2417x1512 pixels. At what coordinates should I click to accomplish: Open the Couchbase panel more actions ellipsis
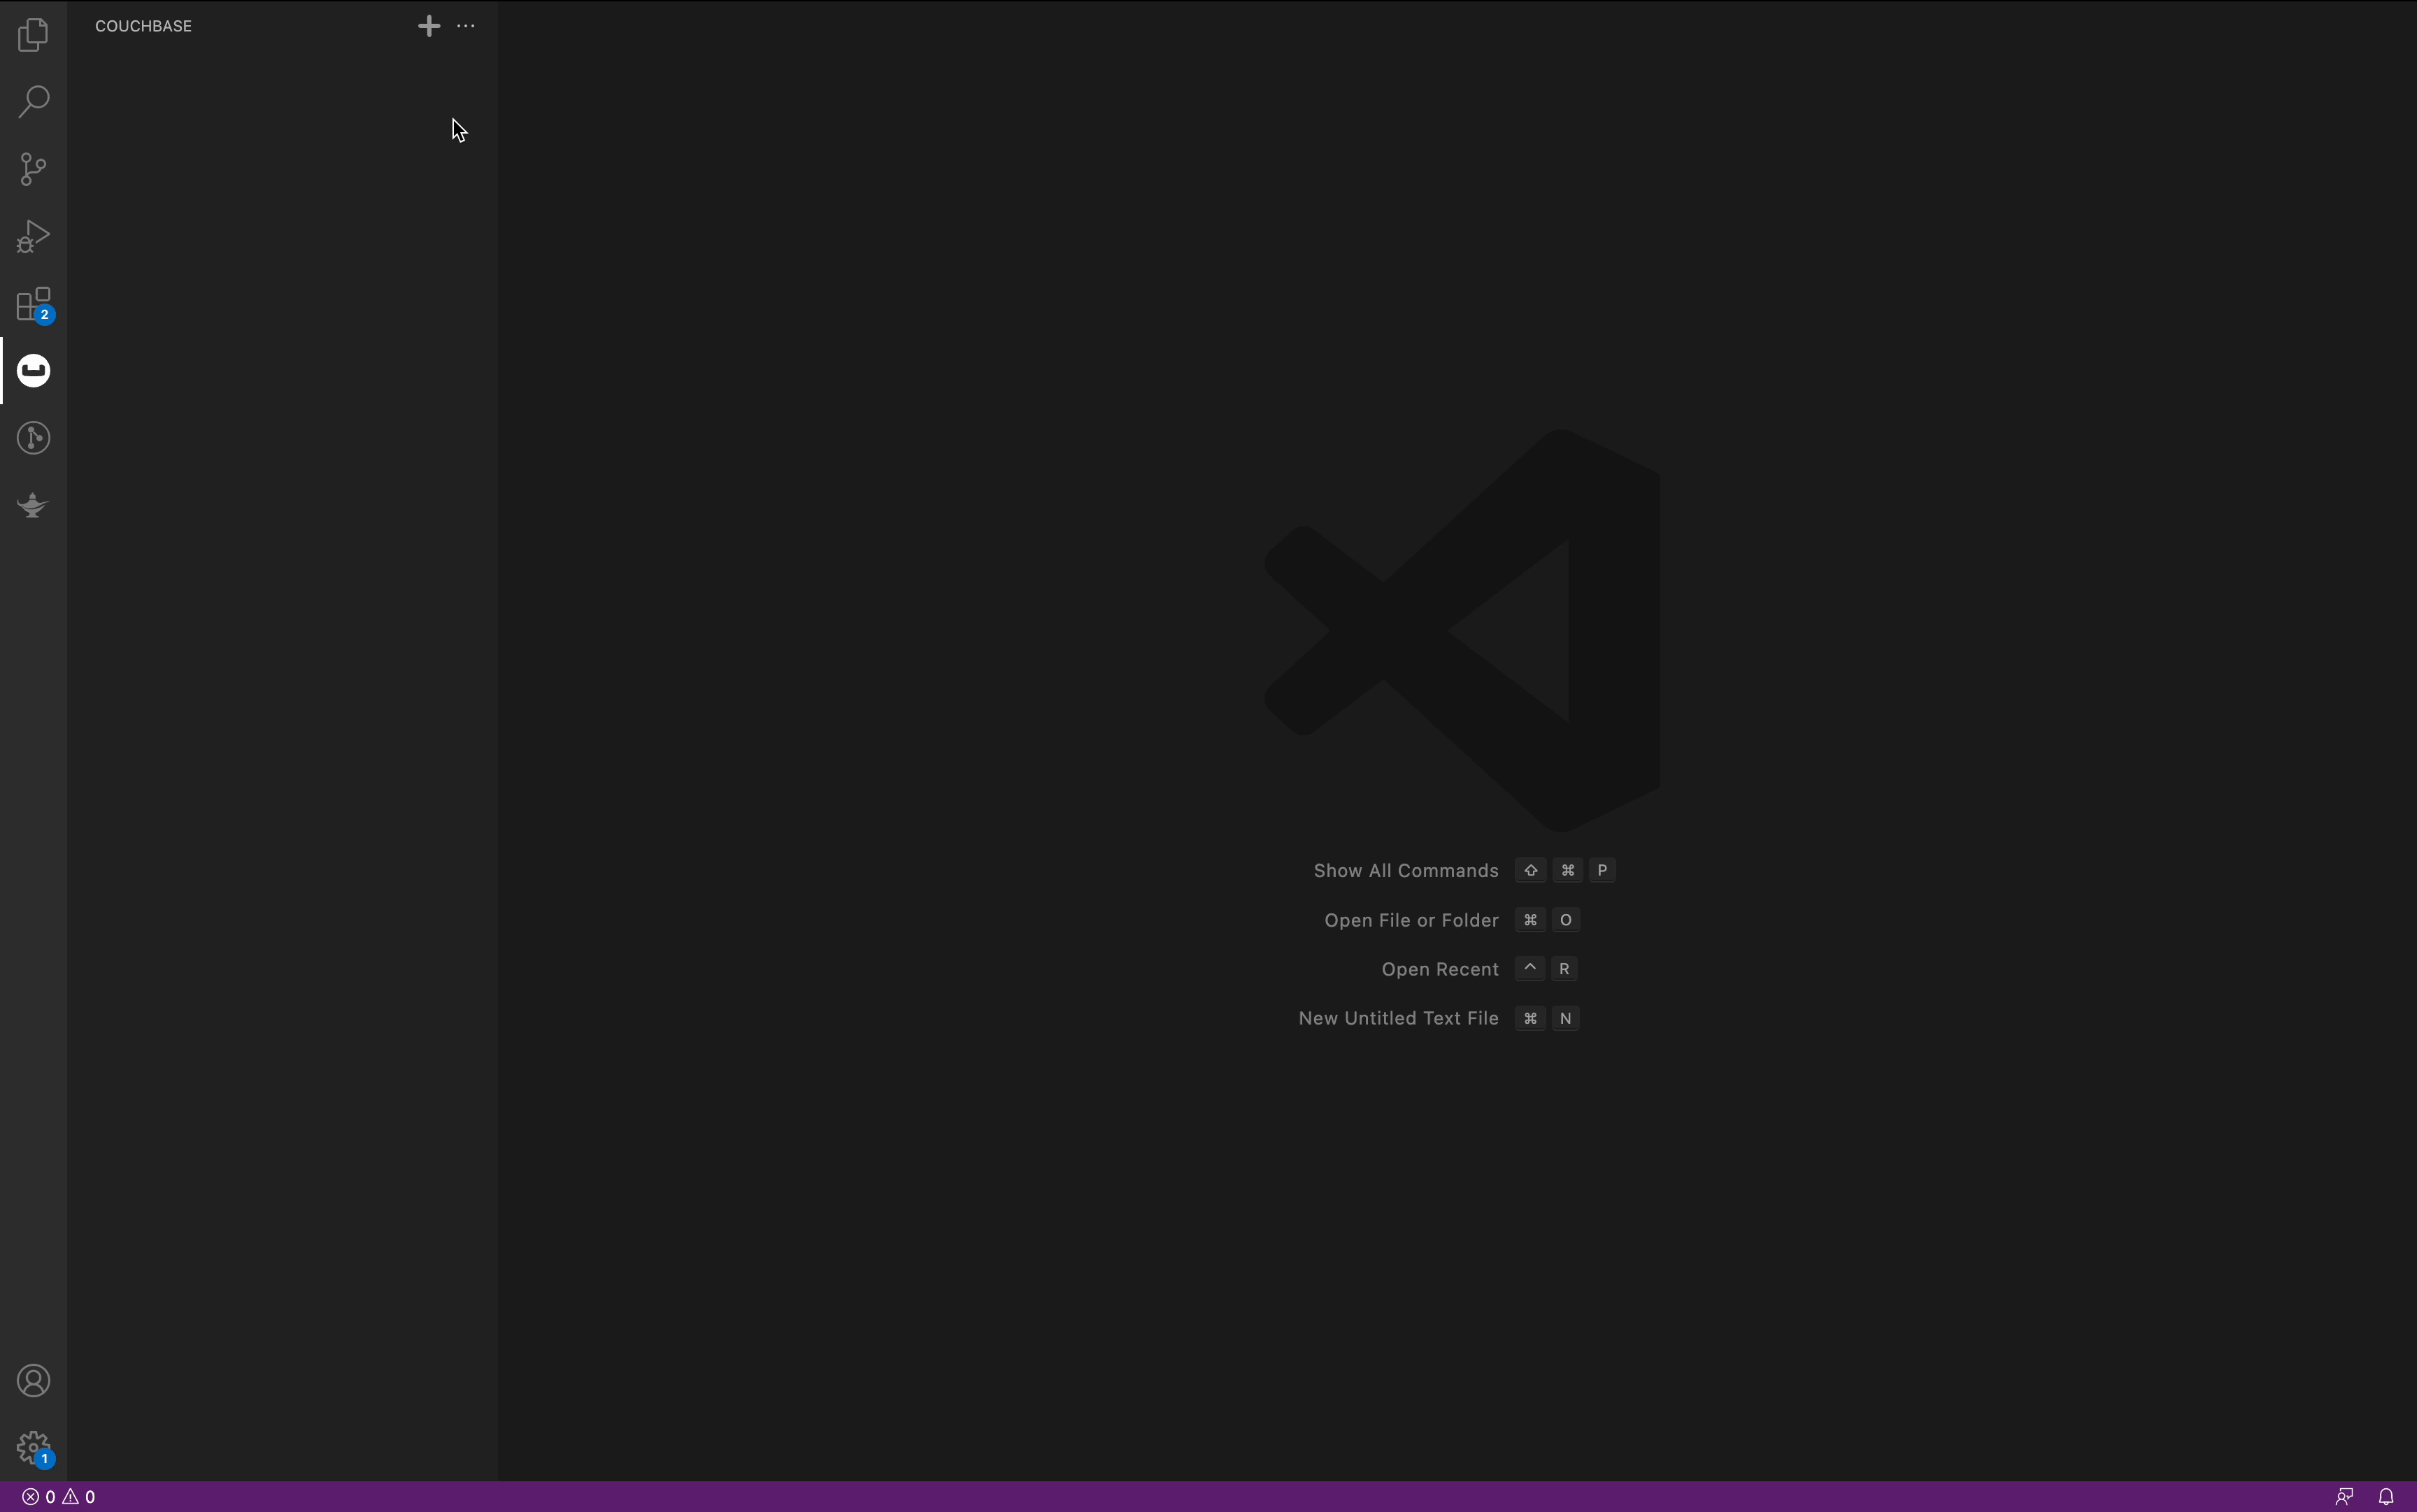point(466,26)
